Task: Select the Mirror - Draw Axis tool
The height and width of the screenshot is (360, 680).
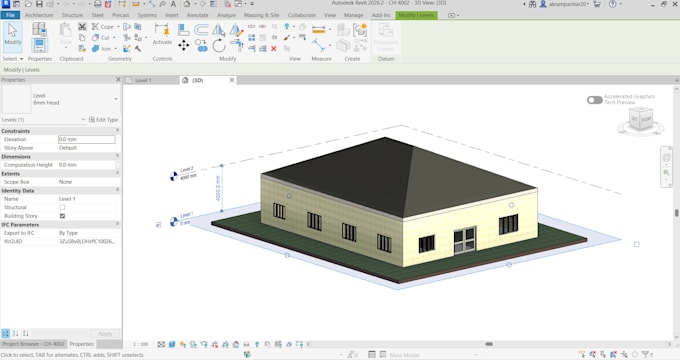Action: (x=236, y=29)
